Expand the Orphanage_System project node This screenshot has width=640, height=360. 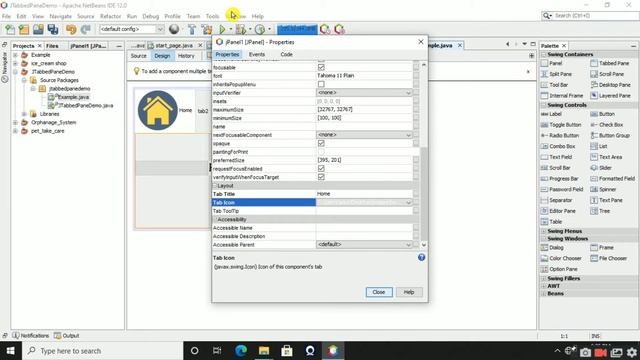point(16,122)
